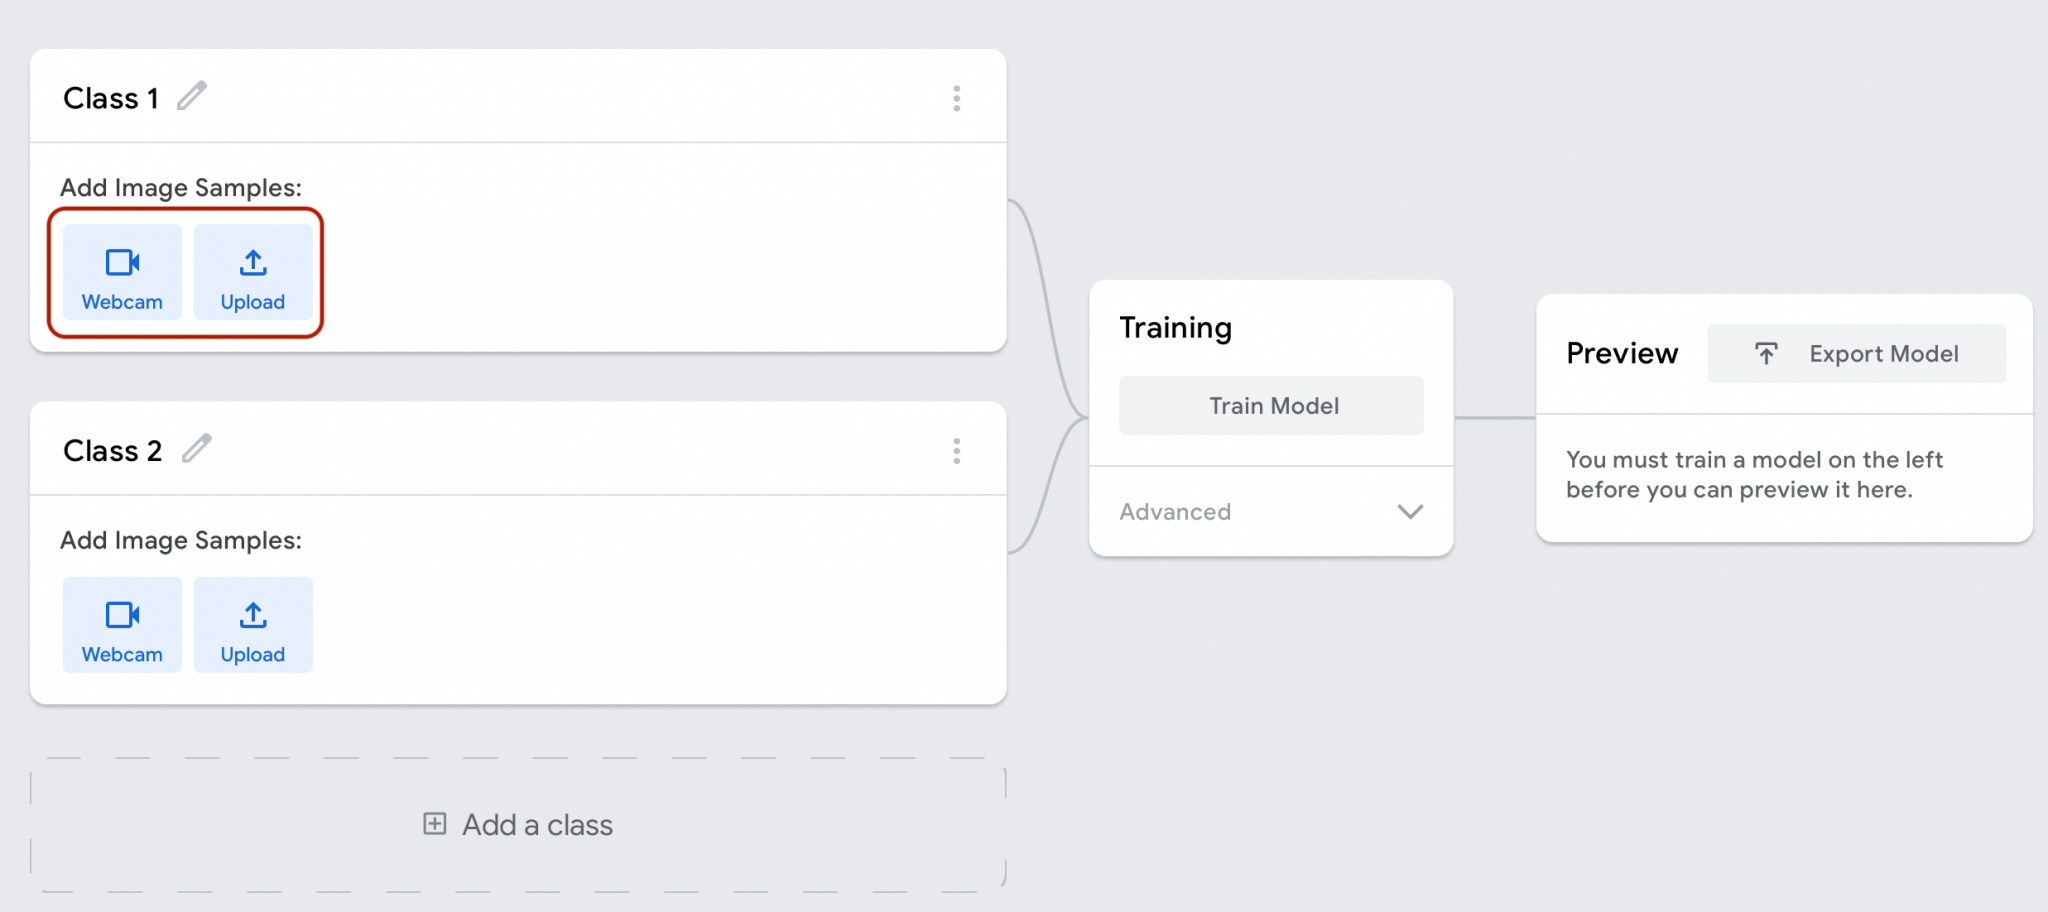Click the Export Model button label

coord(1884,354)
